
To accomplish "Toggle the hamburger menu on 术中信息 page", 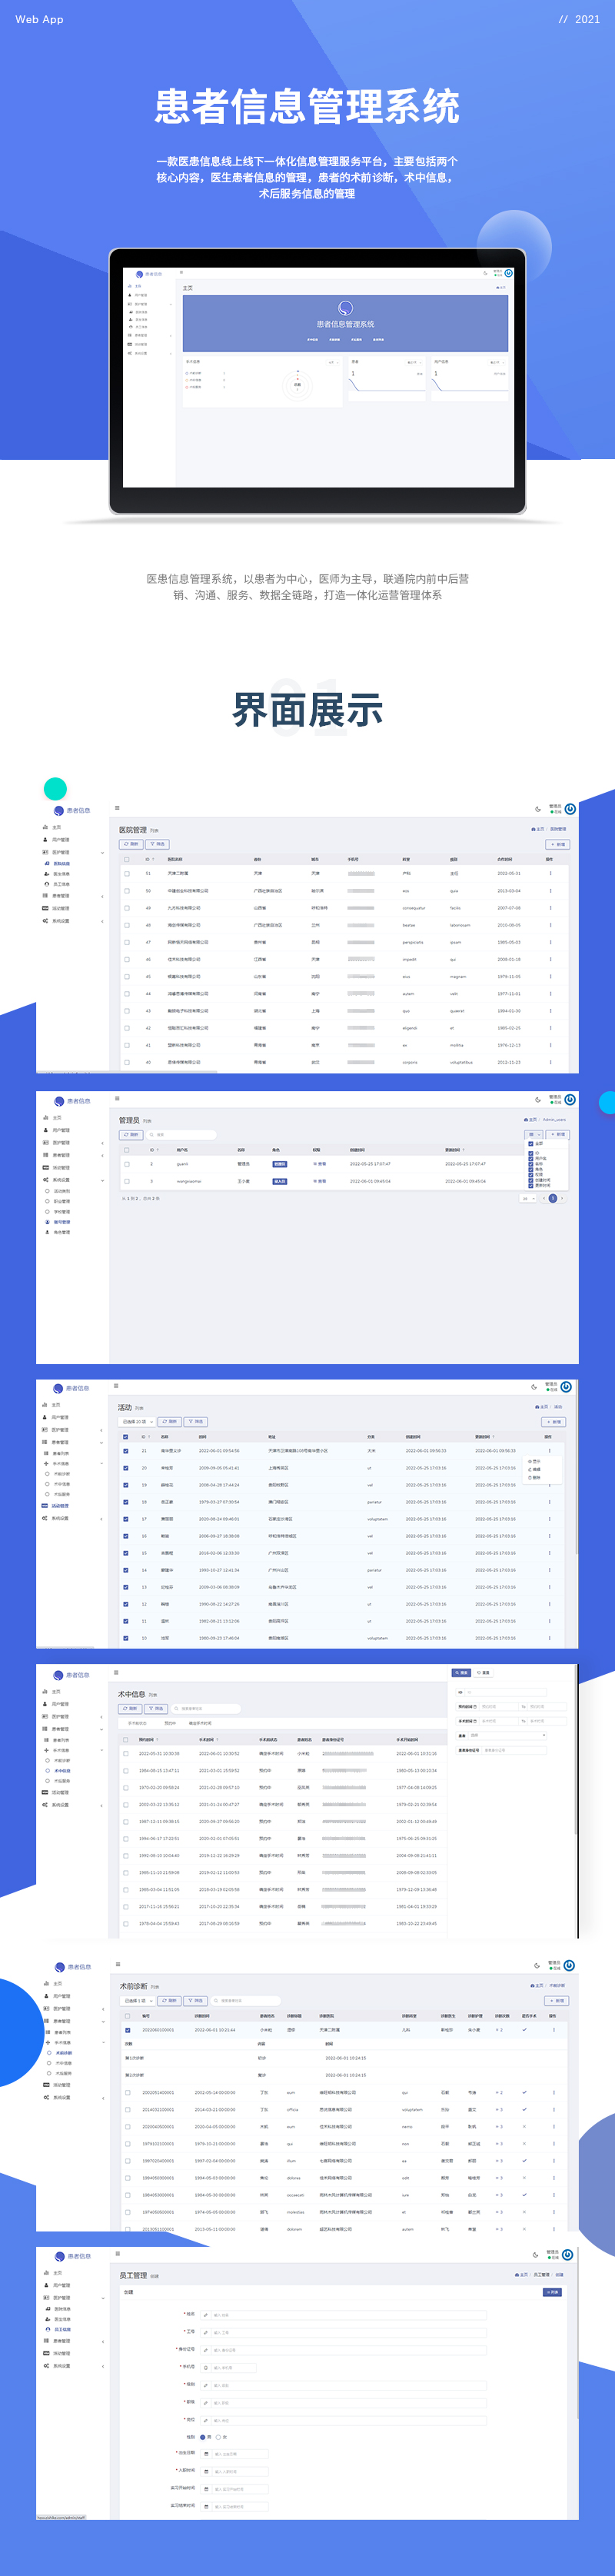I will tap(117, 1672).
